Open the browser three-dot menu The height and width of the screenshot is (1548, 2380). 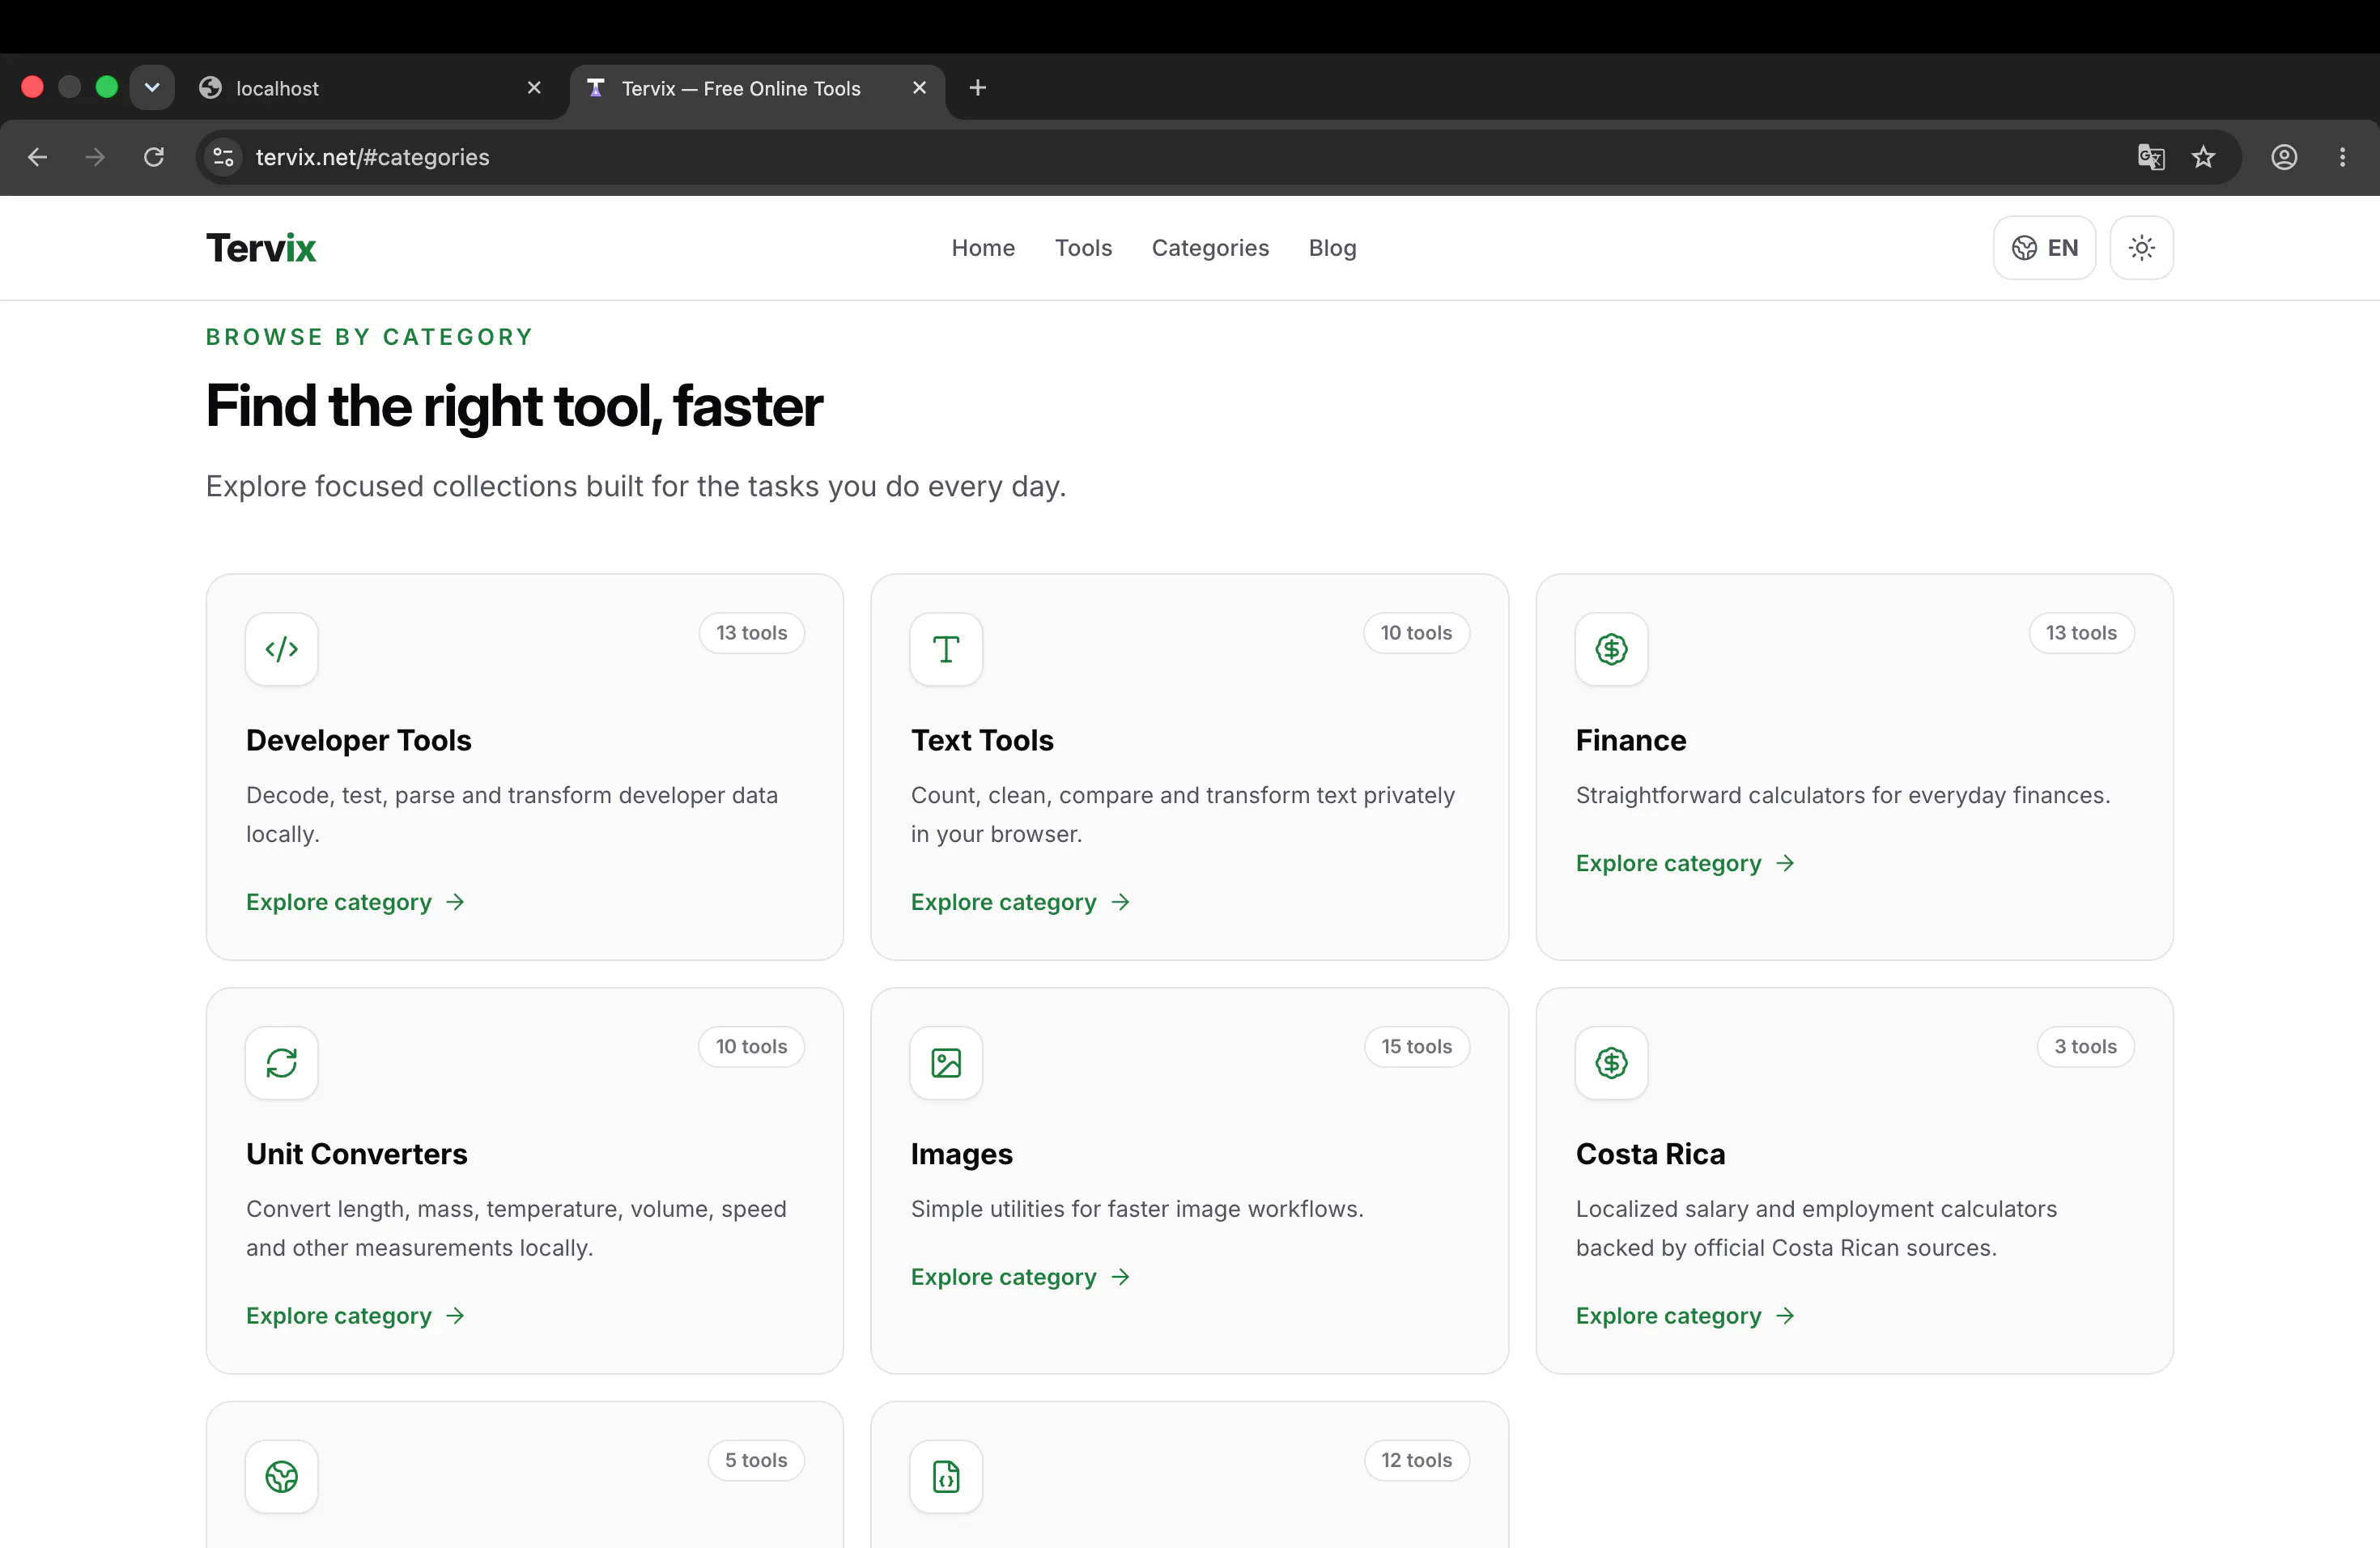pyautogui.click(x=2342, y=157)
